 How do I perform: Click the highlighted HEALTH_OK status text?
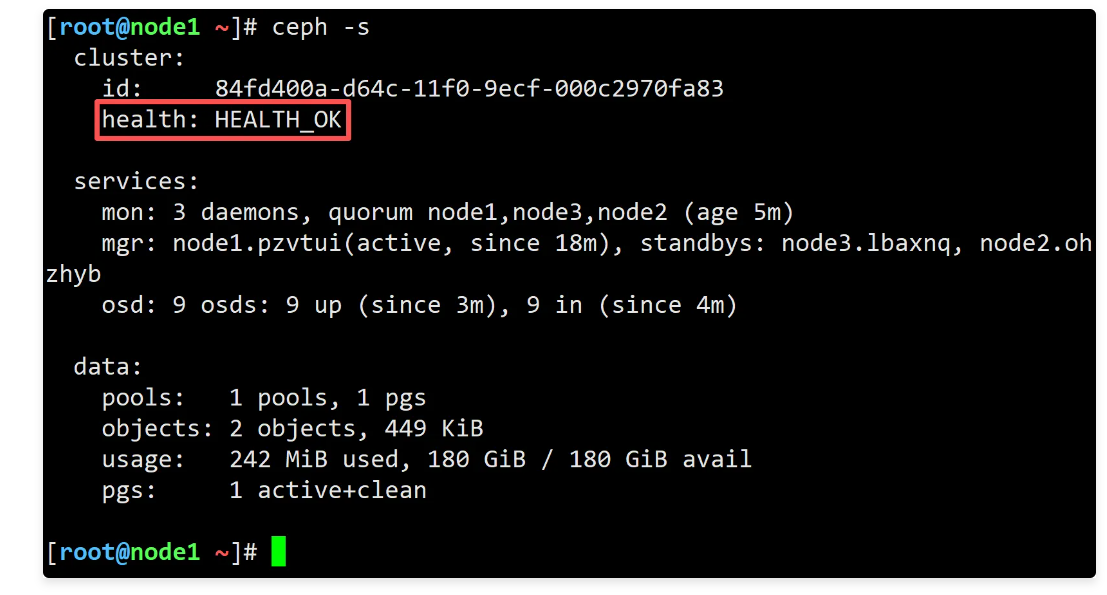278,120
